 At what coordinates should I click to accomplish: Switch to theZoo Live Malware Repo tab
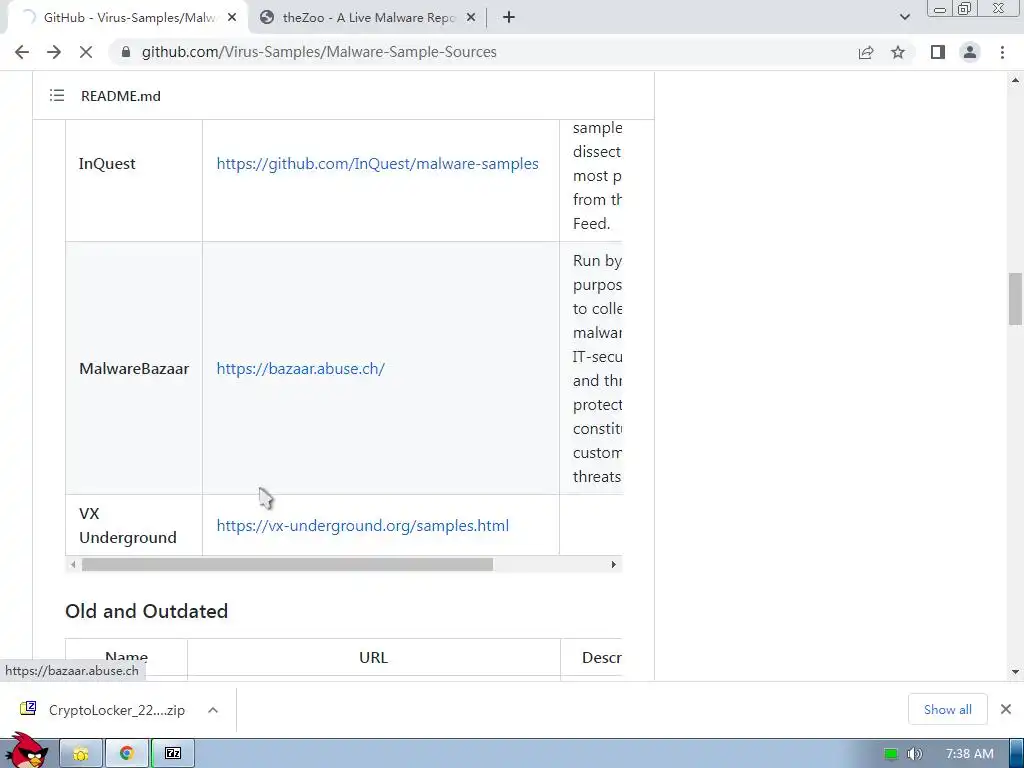[x=366, y=18]
